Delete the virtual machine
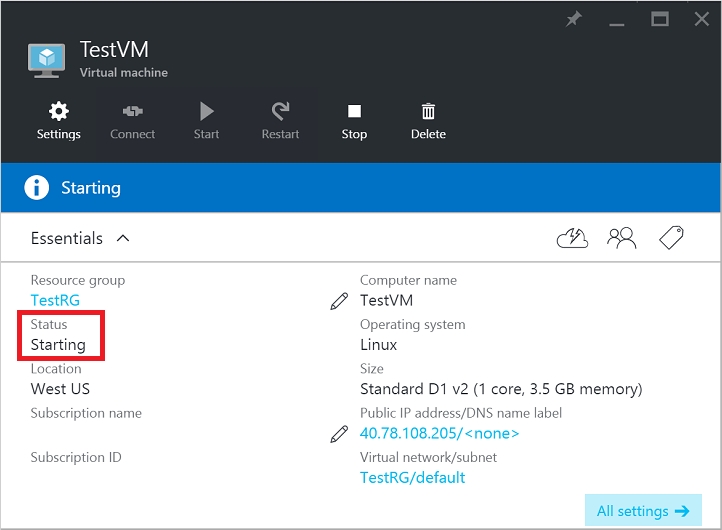Viewport: 722px width, 530px height. 428,120
